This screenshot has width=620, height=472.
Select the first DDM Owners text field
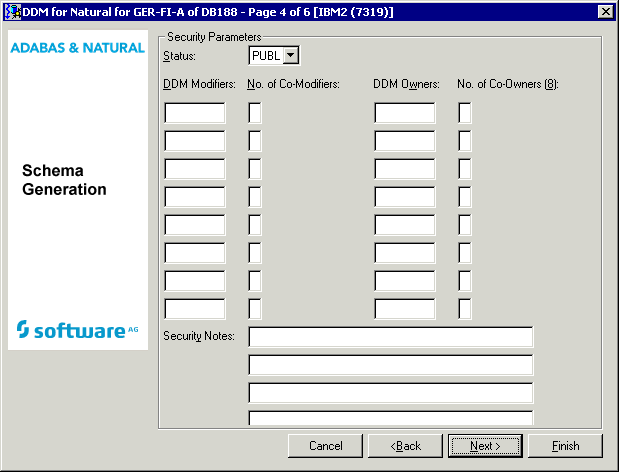click(405, 113)
